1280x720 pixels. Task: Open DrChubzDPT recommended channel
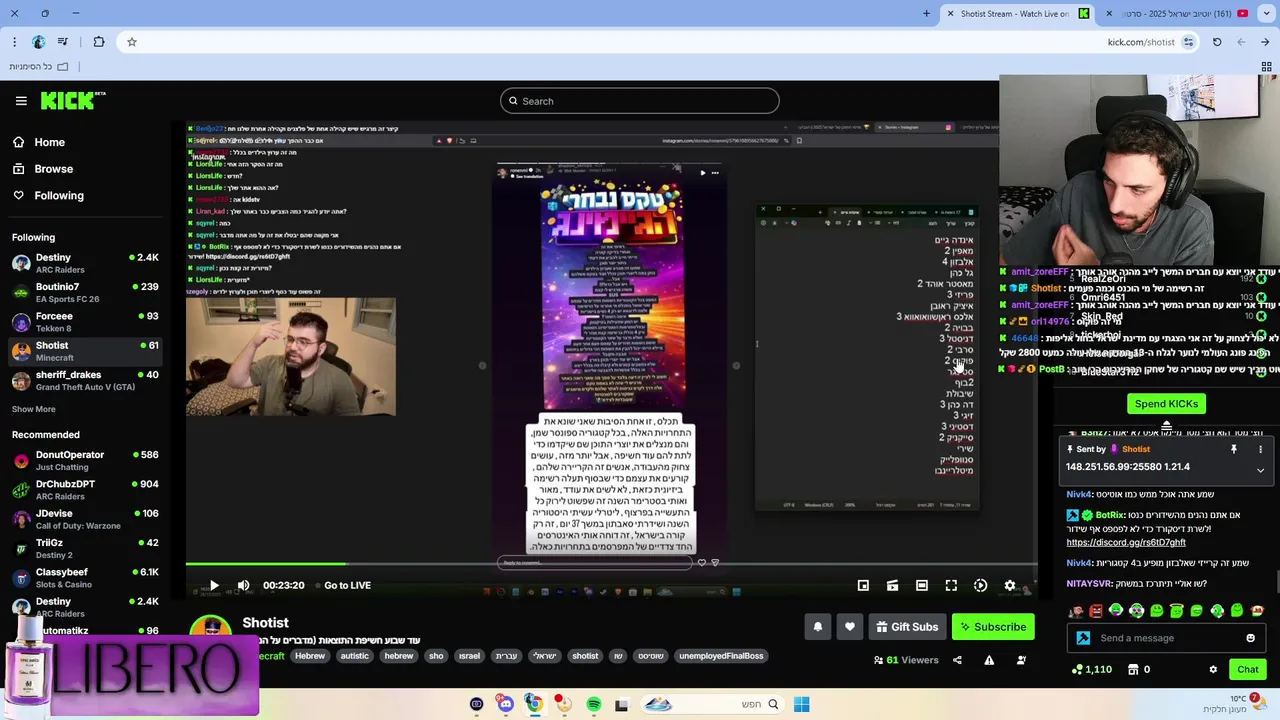[85, 490]
